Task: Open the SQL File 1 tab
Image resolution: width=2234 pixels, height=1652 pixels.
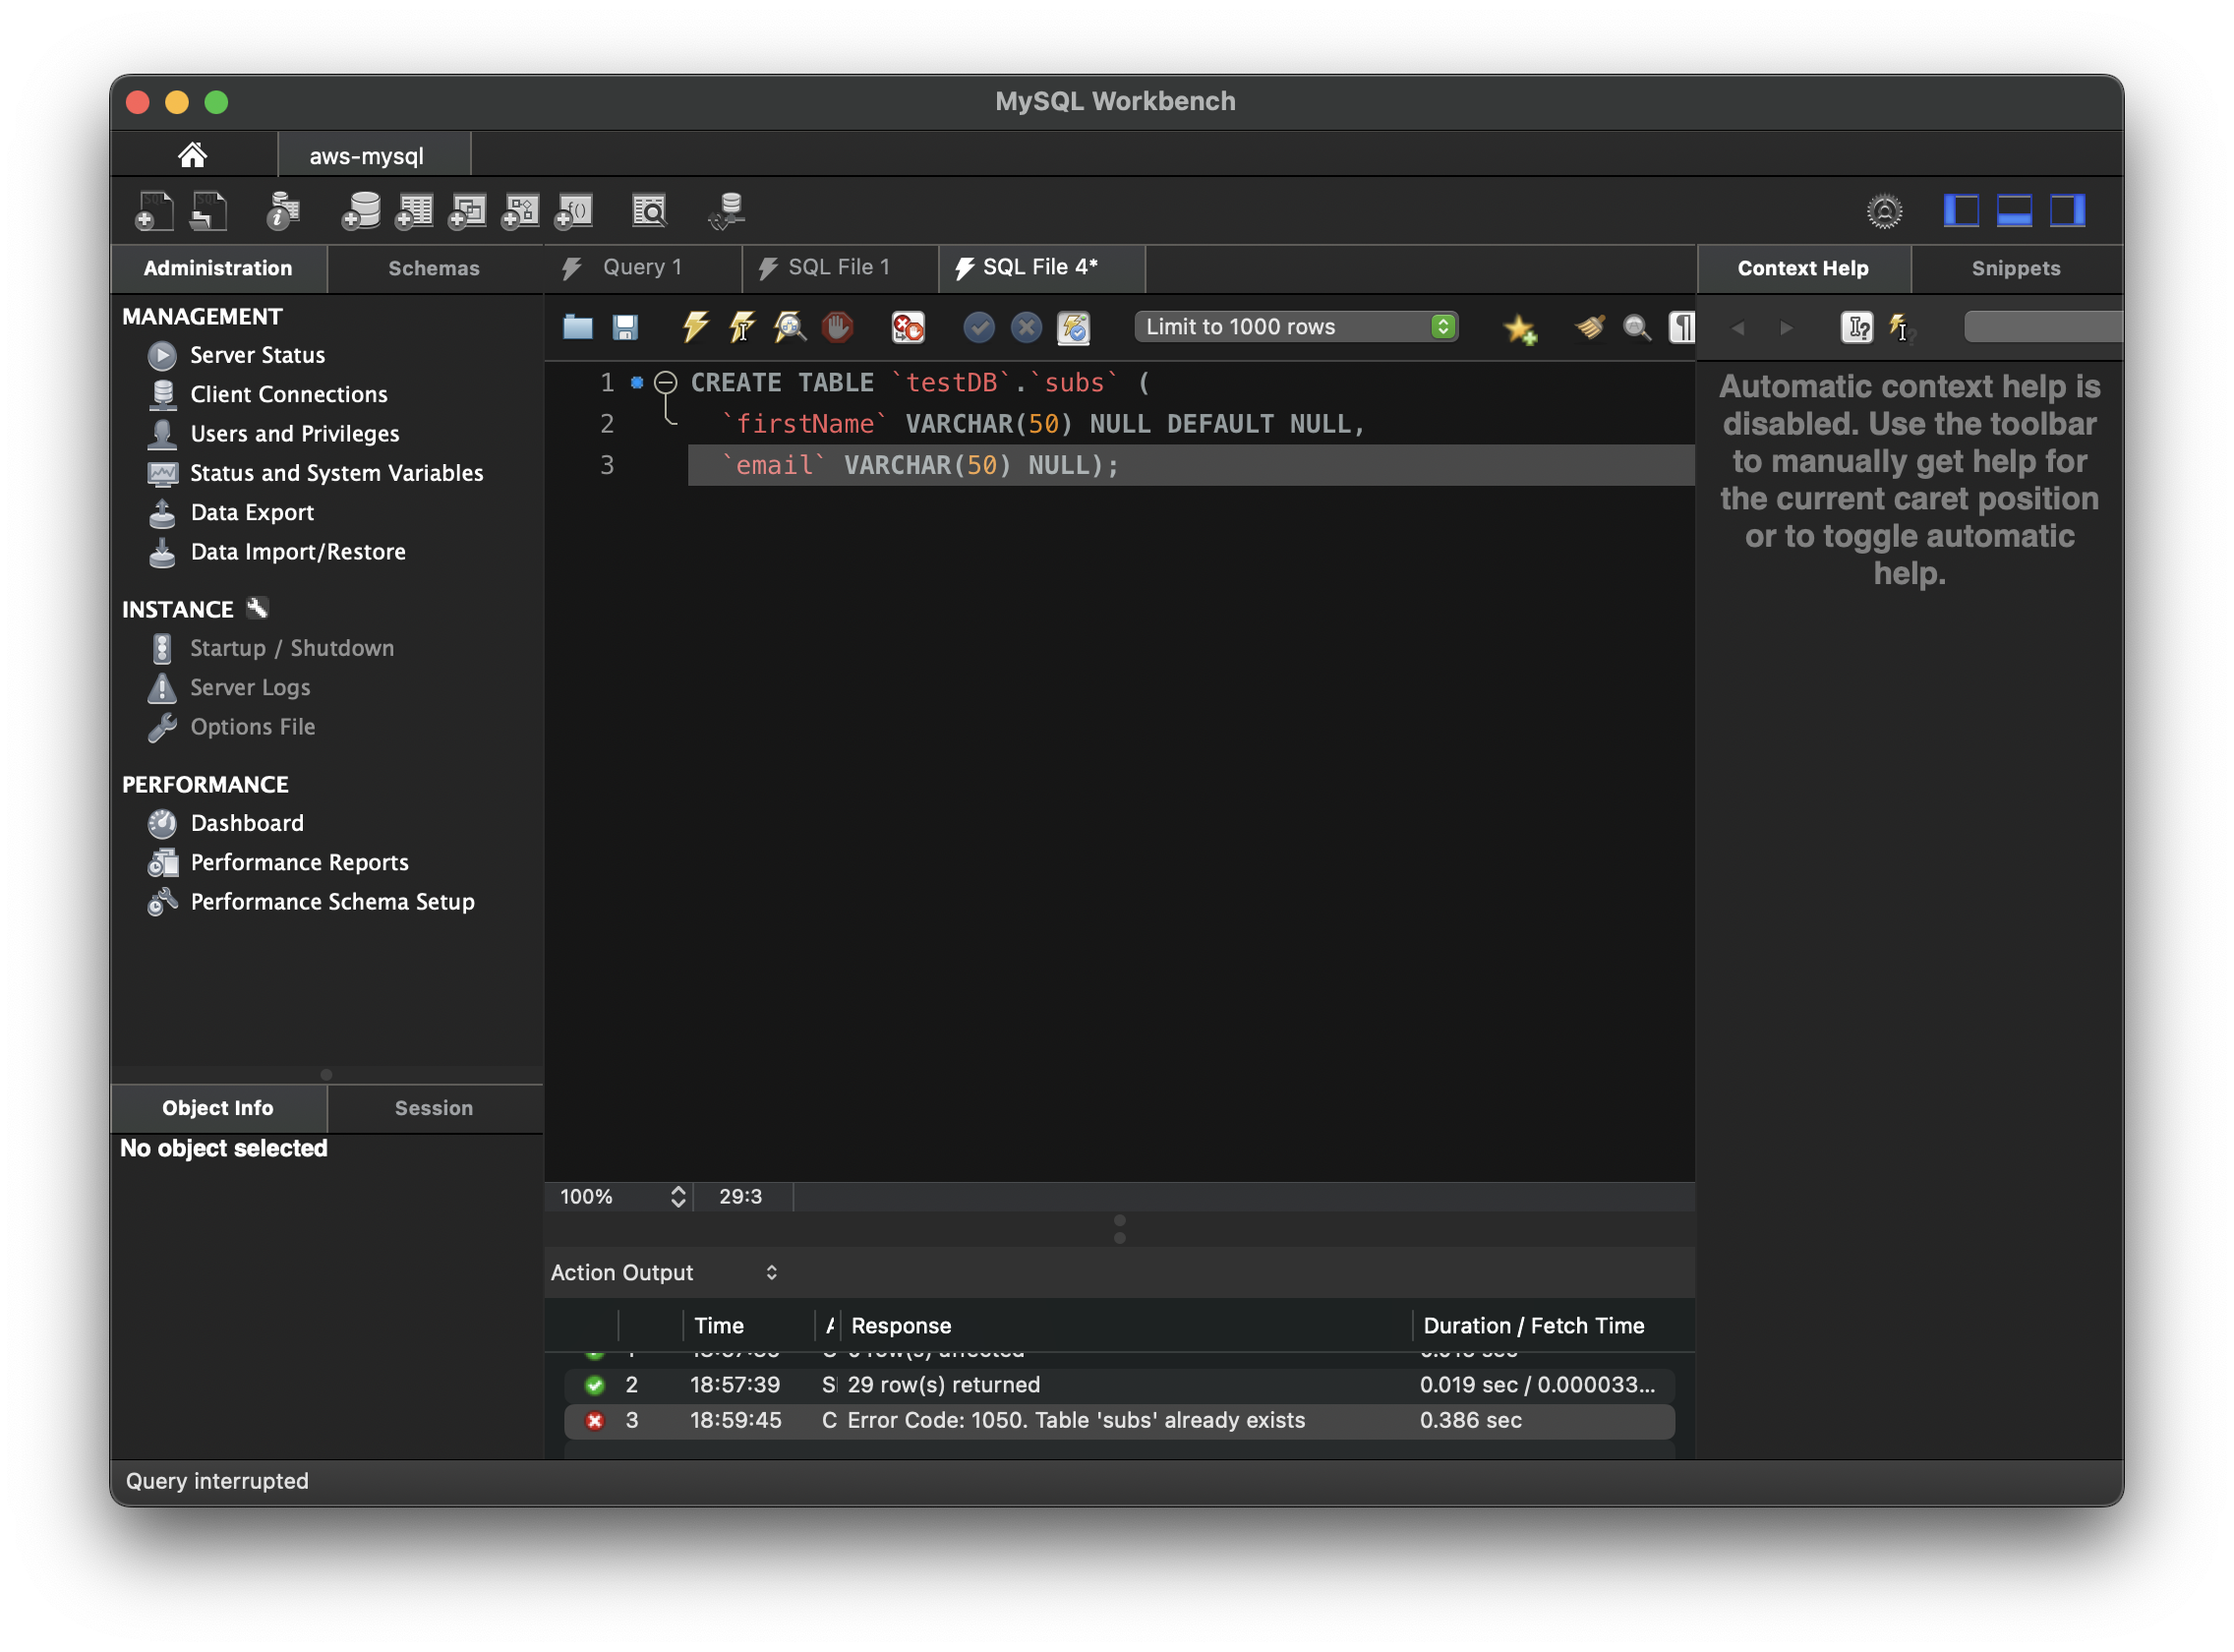Action: [839, 267]
